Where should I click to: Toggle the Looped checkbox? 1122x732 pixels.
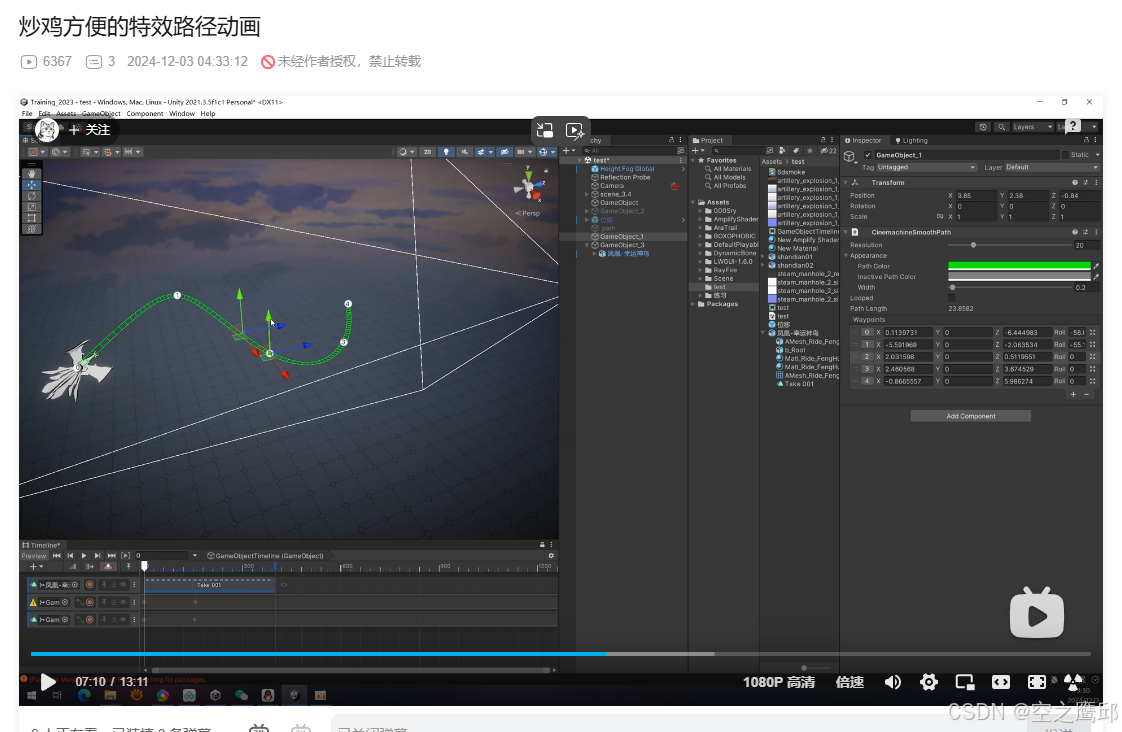click(x=951, y=298)
